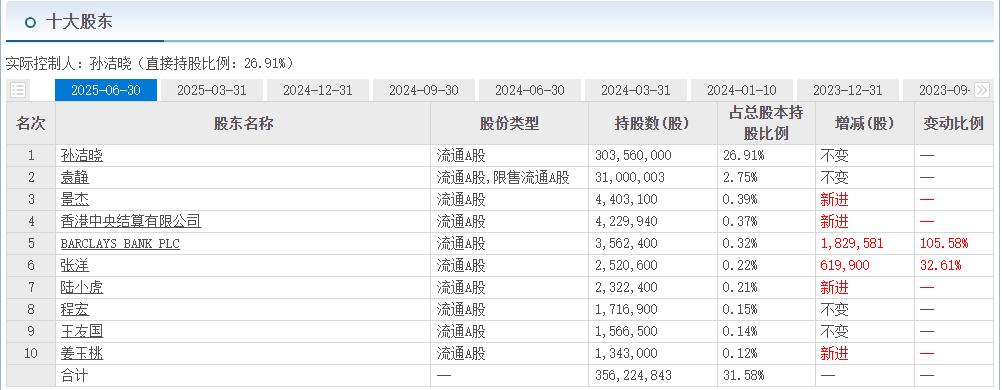
Task: Select the active 2025-06-30 tab
Action: (x=105, y=90)
